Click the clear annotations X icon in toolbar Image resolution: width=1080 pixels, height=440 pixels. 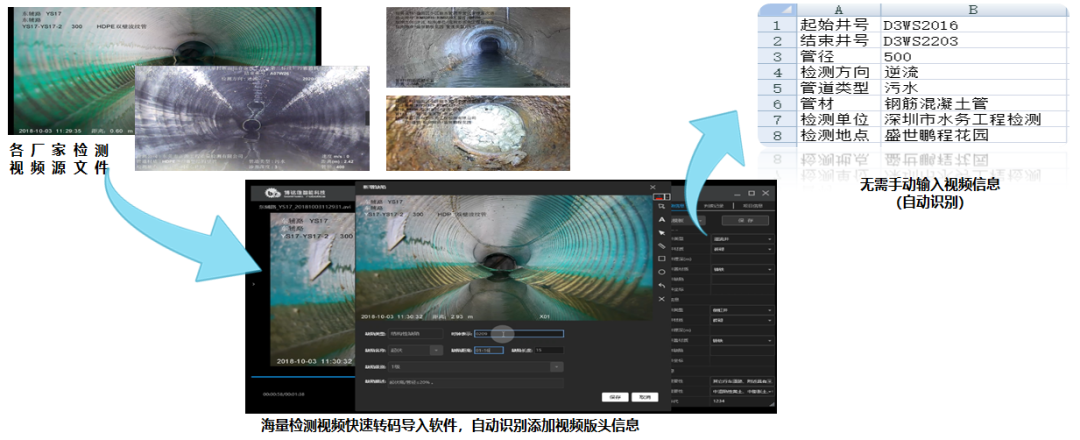coord(662,299)
